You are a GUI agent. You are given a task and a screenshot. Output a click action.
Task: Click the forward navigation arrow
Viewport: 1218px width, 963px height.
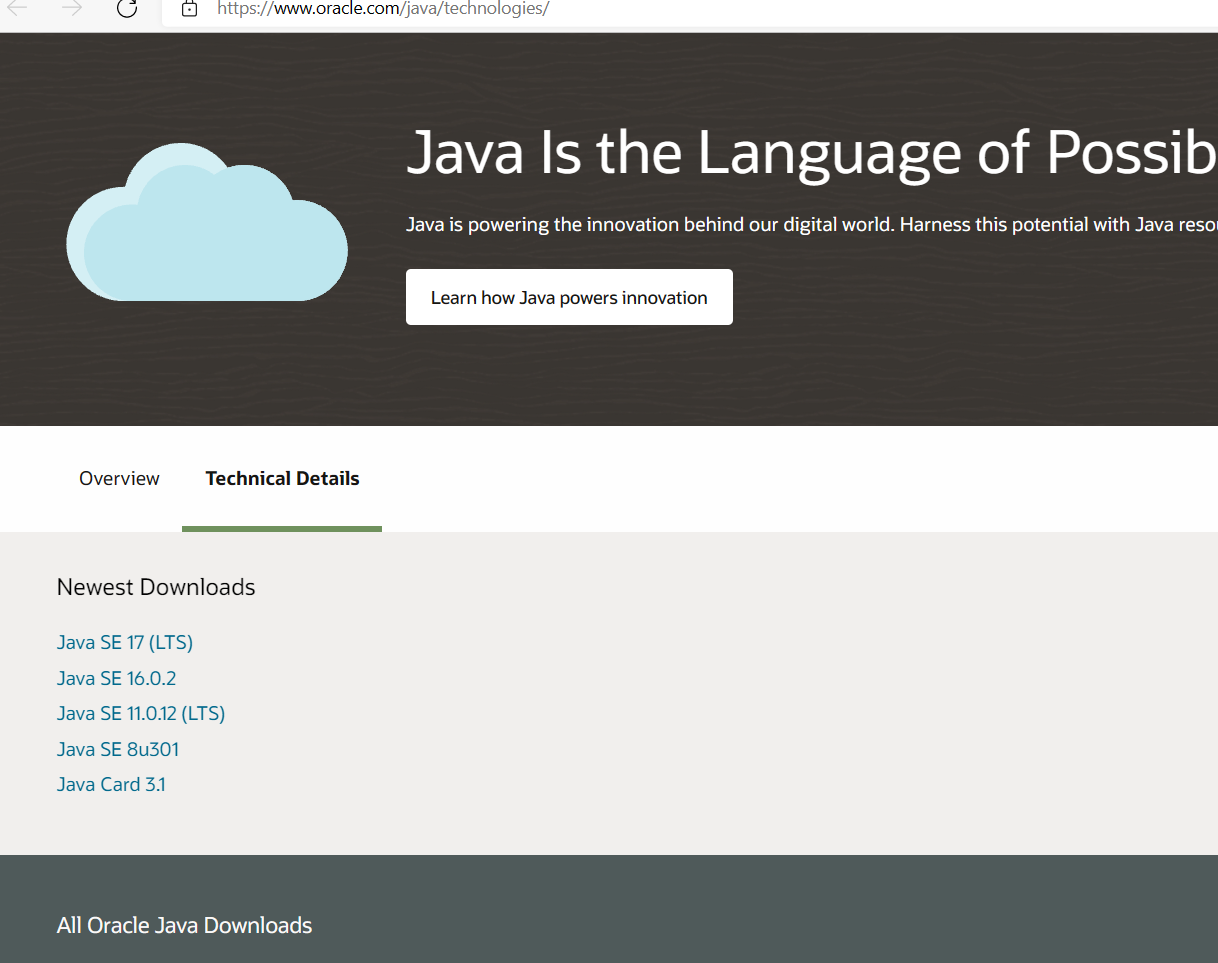[72, 9]
